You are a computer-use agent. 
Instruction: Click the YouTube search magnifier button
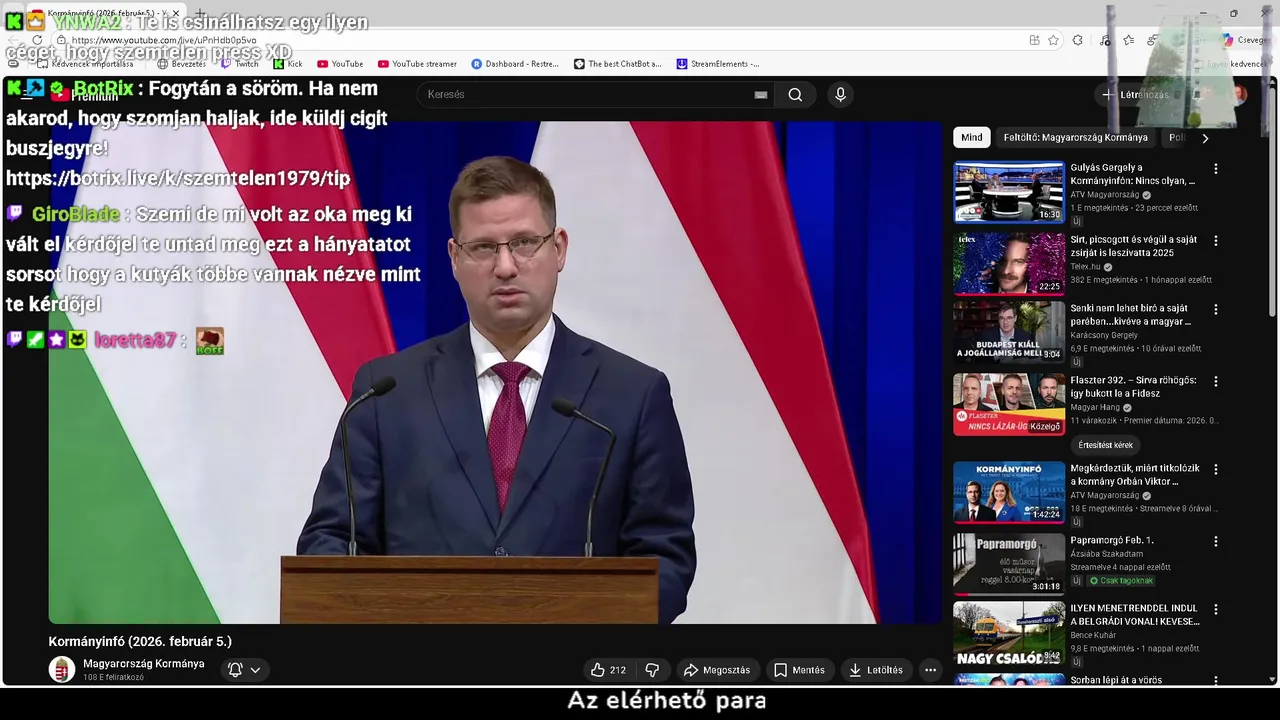(795, 95)
